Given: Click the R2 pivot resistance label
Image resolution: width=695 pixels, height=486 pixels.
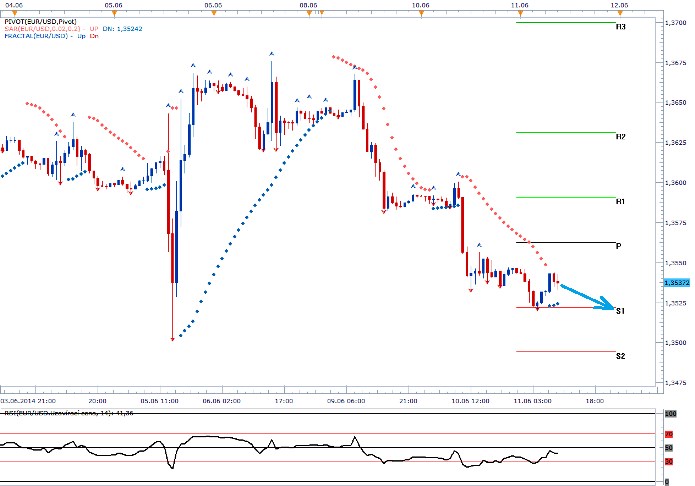Looking at the screenshot, I should pyautogui.click(x=621, y=137).
